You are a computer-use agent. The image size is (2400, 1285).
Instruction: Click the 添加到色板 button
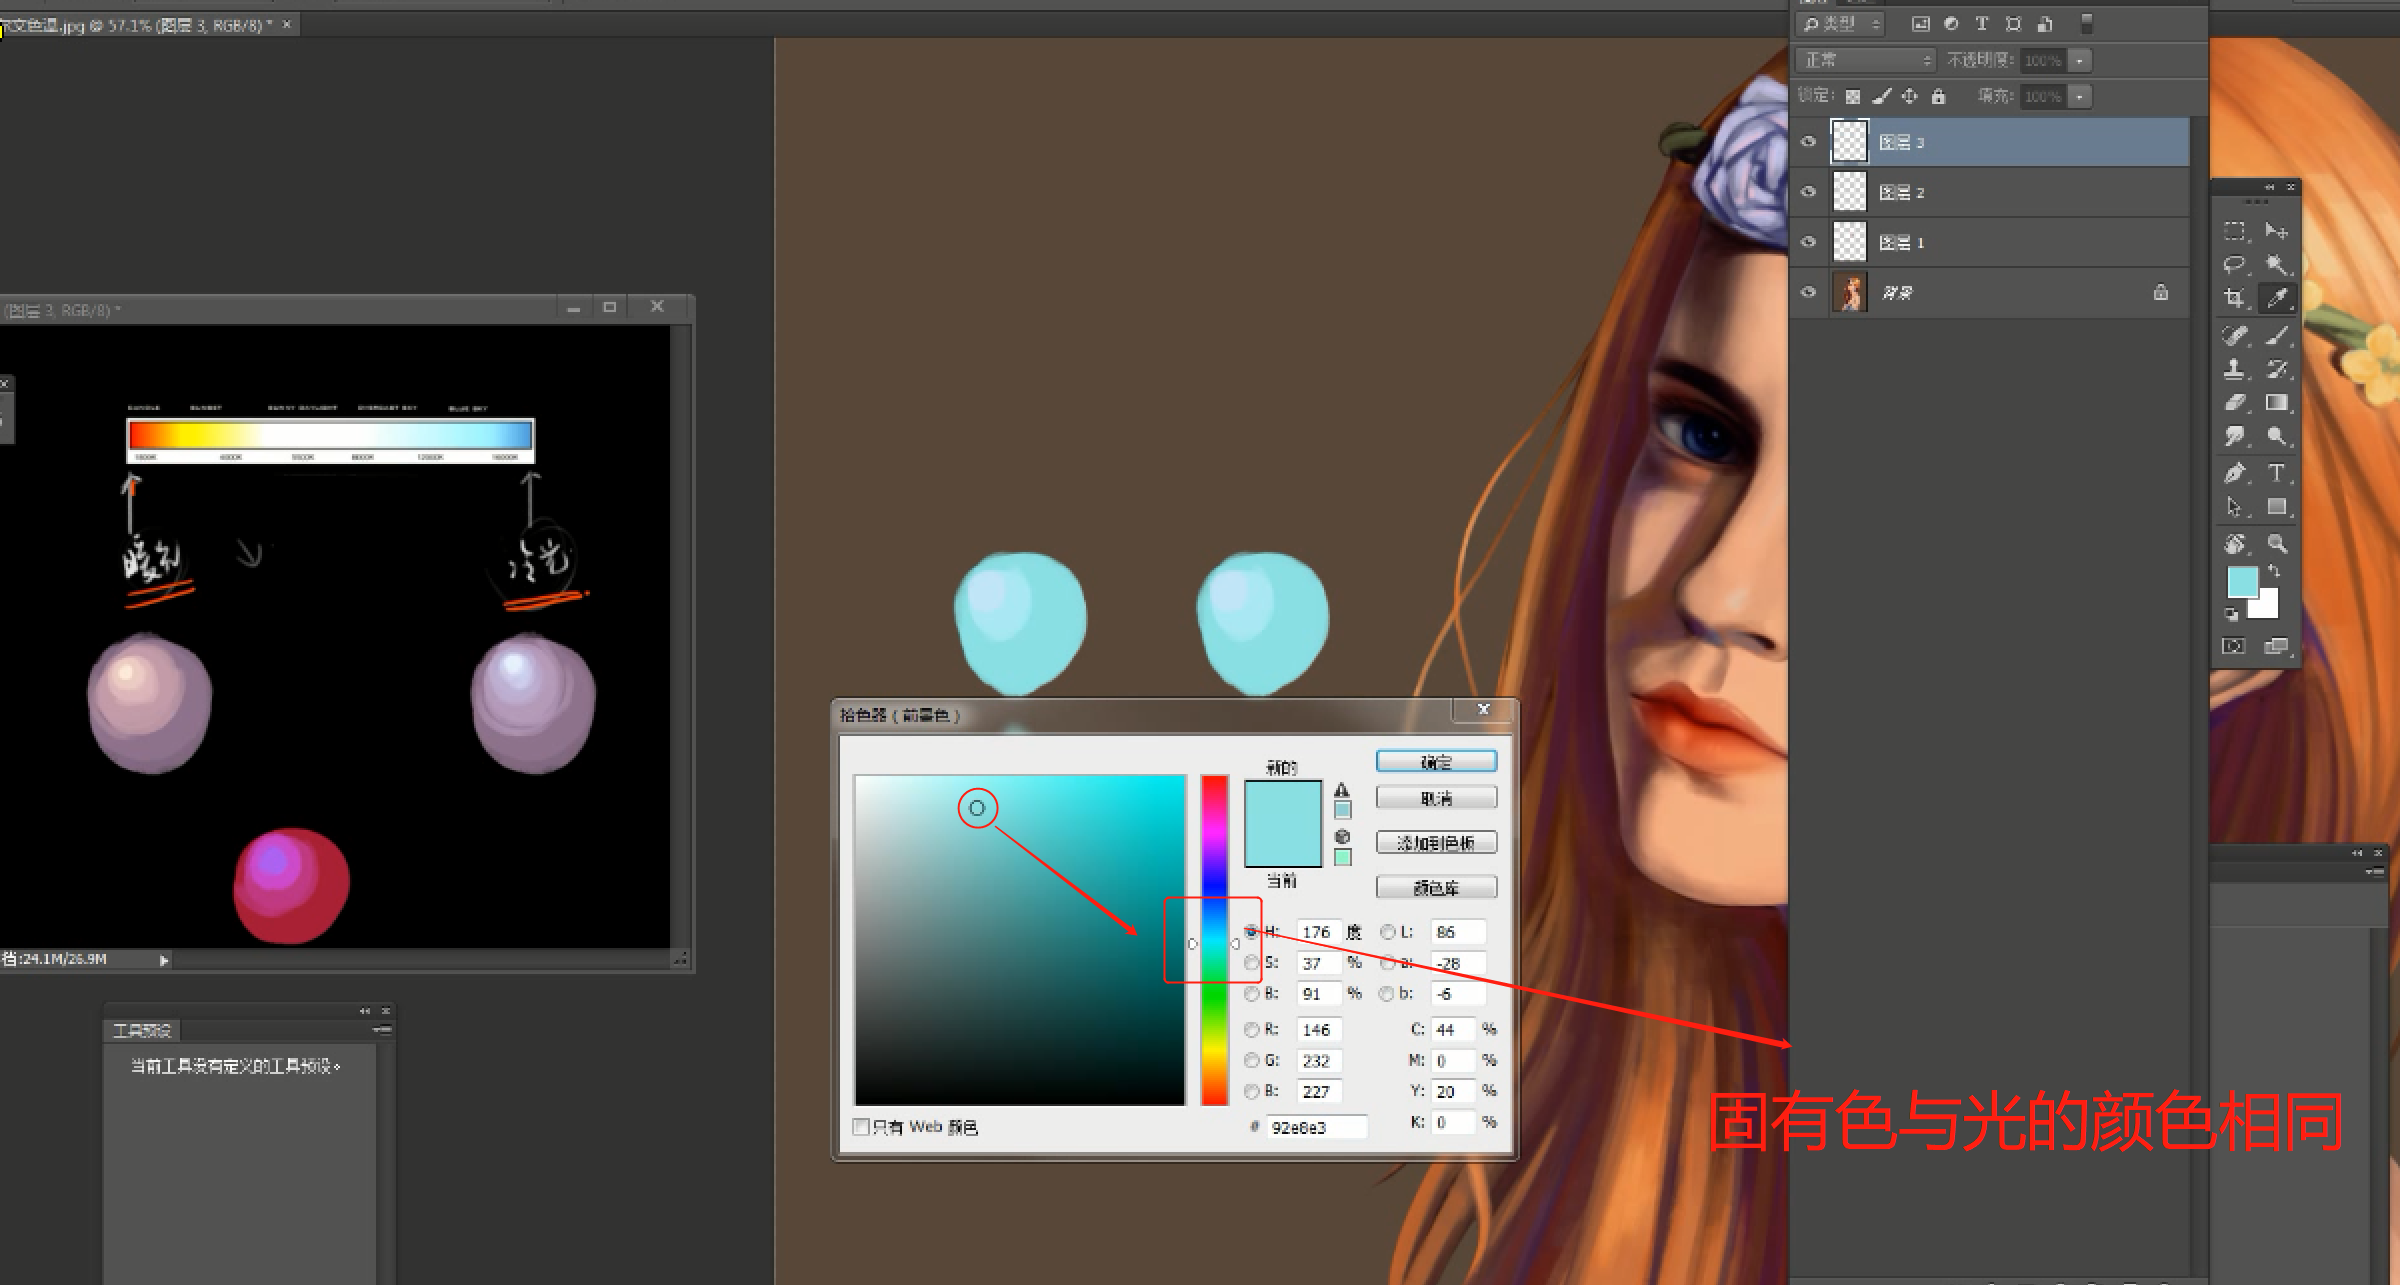click(x=1436, y=843)
